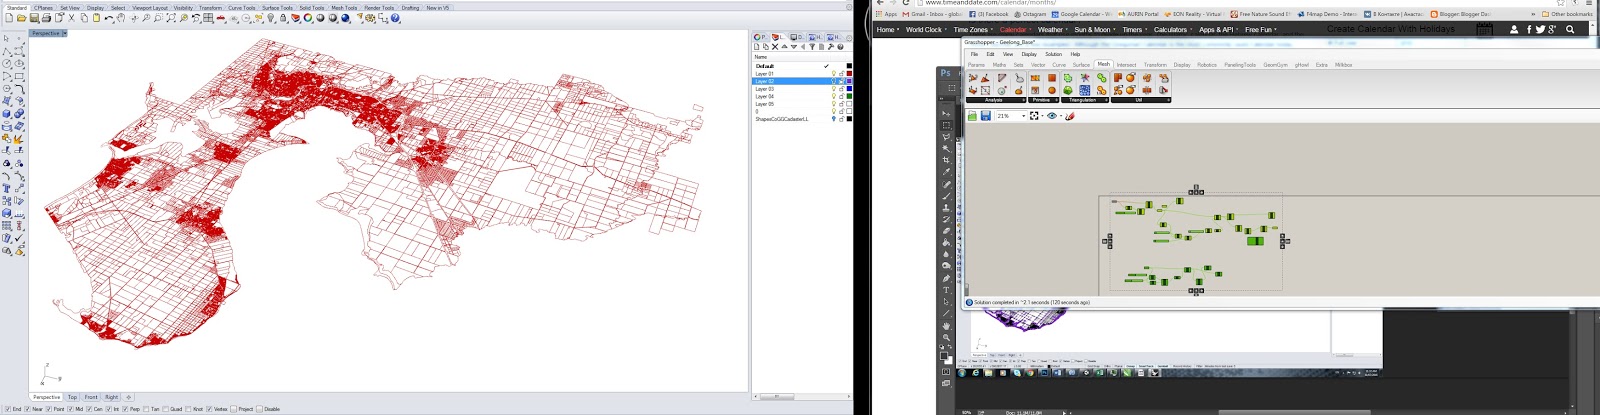
Task: Click the New file icon in Rhino toolbar
Action: click(9, 18)
